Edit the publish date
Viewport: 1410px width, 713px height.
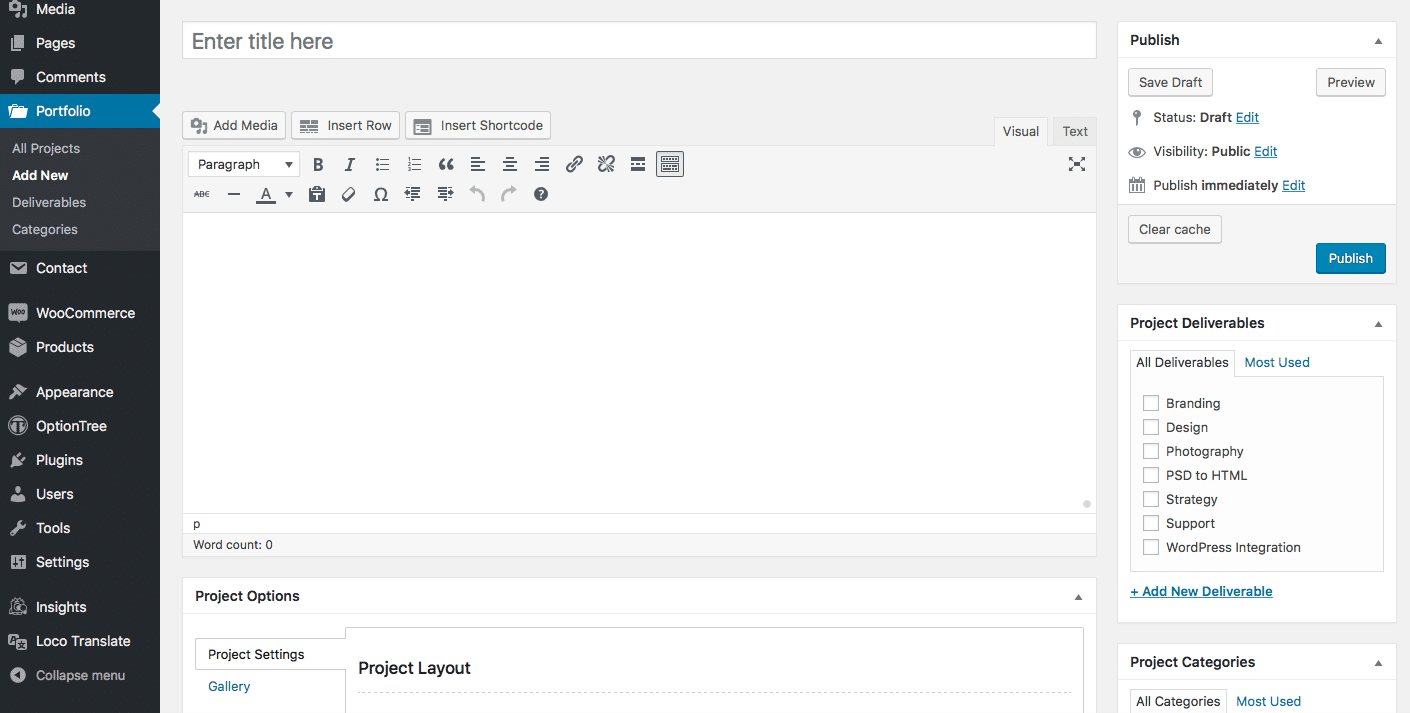(1294, 185)
